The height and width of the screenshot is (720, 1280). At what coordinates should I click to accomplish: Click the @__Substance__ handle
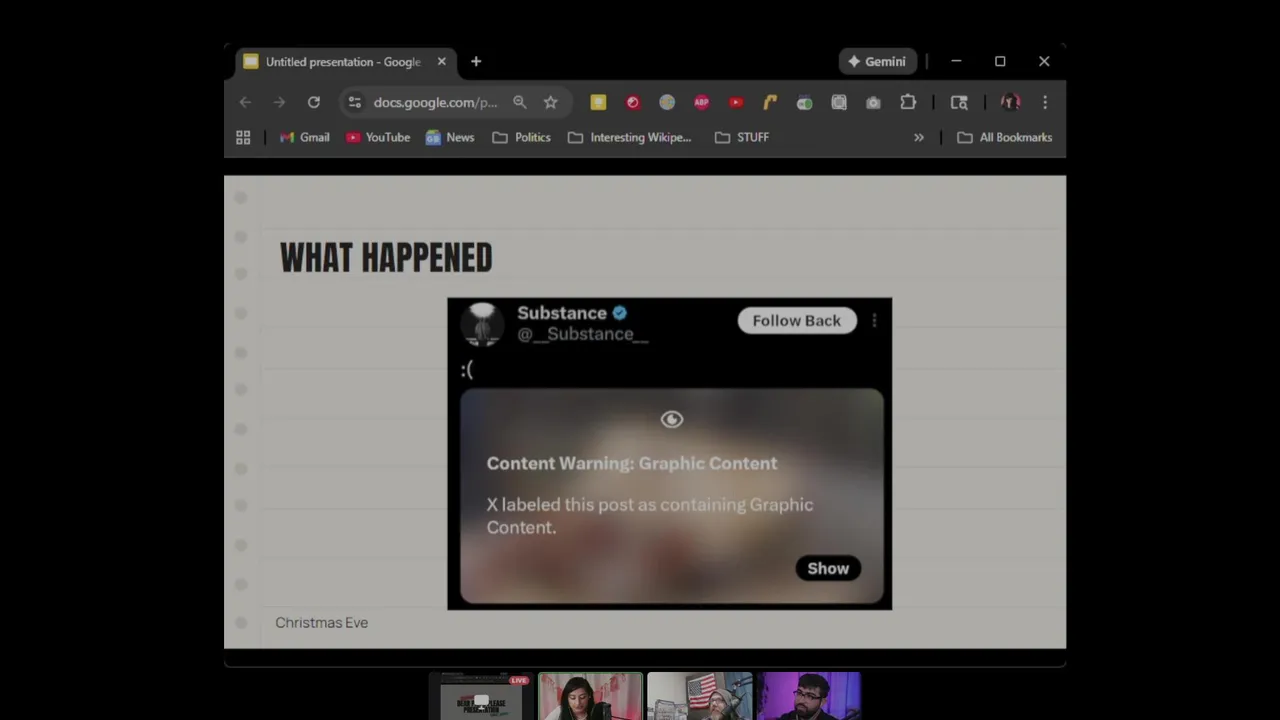583,334
